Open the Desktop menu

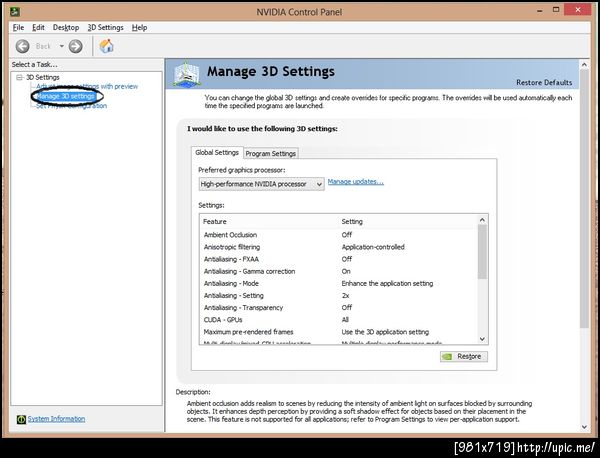(66, 28)
